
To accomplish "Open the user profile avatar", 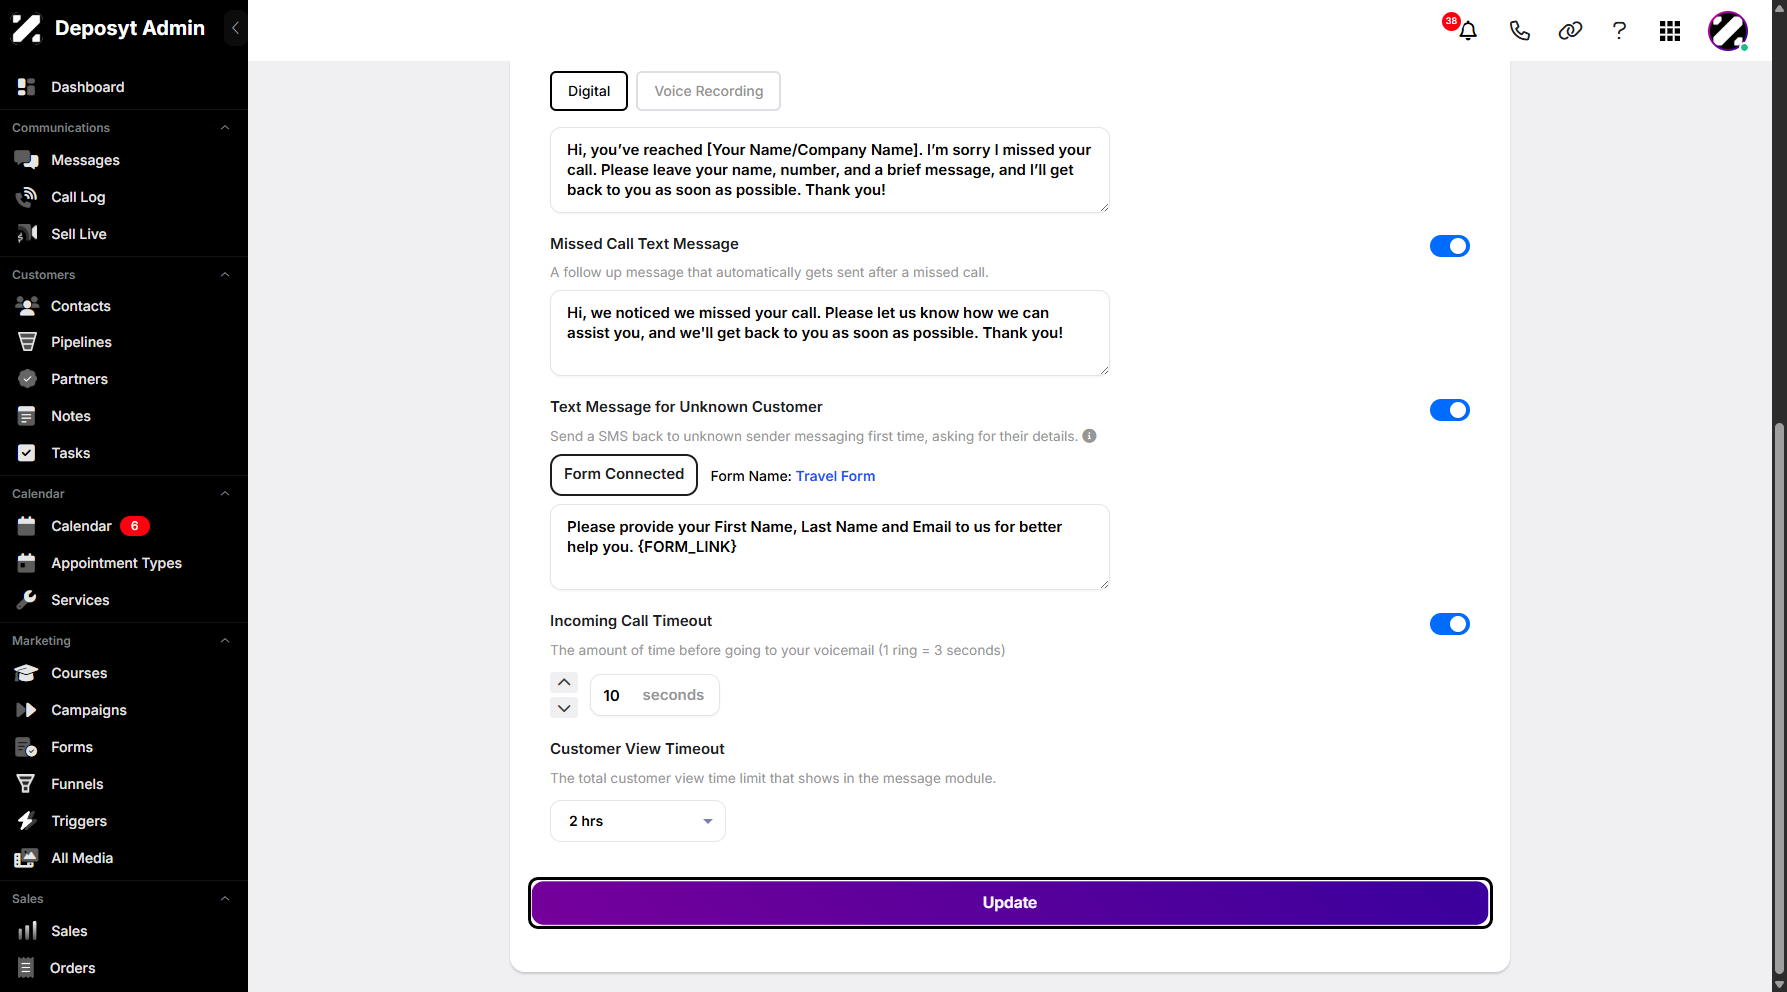I will point(1727,31).
